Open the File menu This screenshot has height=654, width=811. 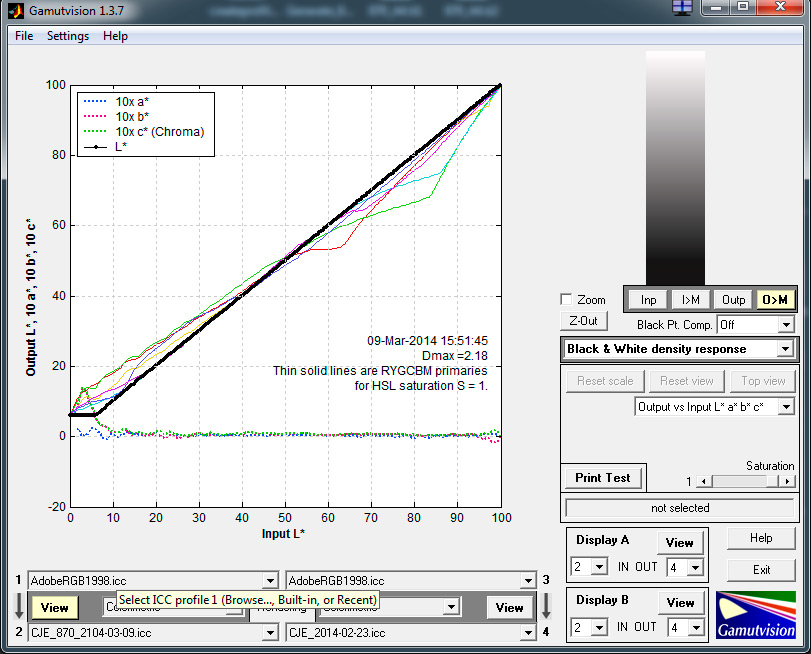point(24,36)
